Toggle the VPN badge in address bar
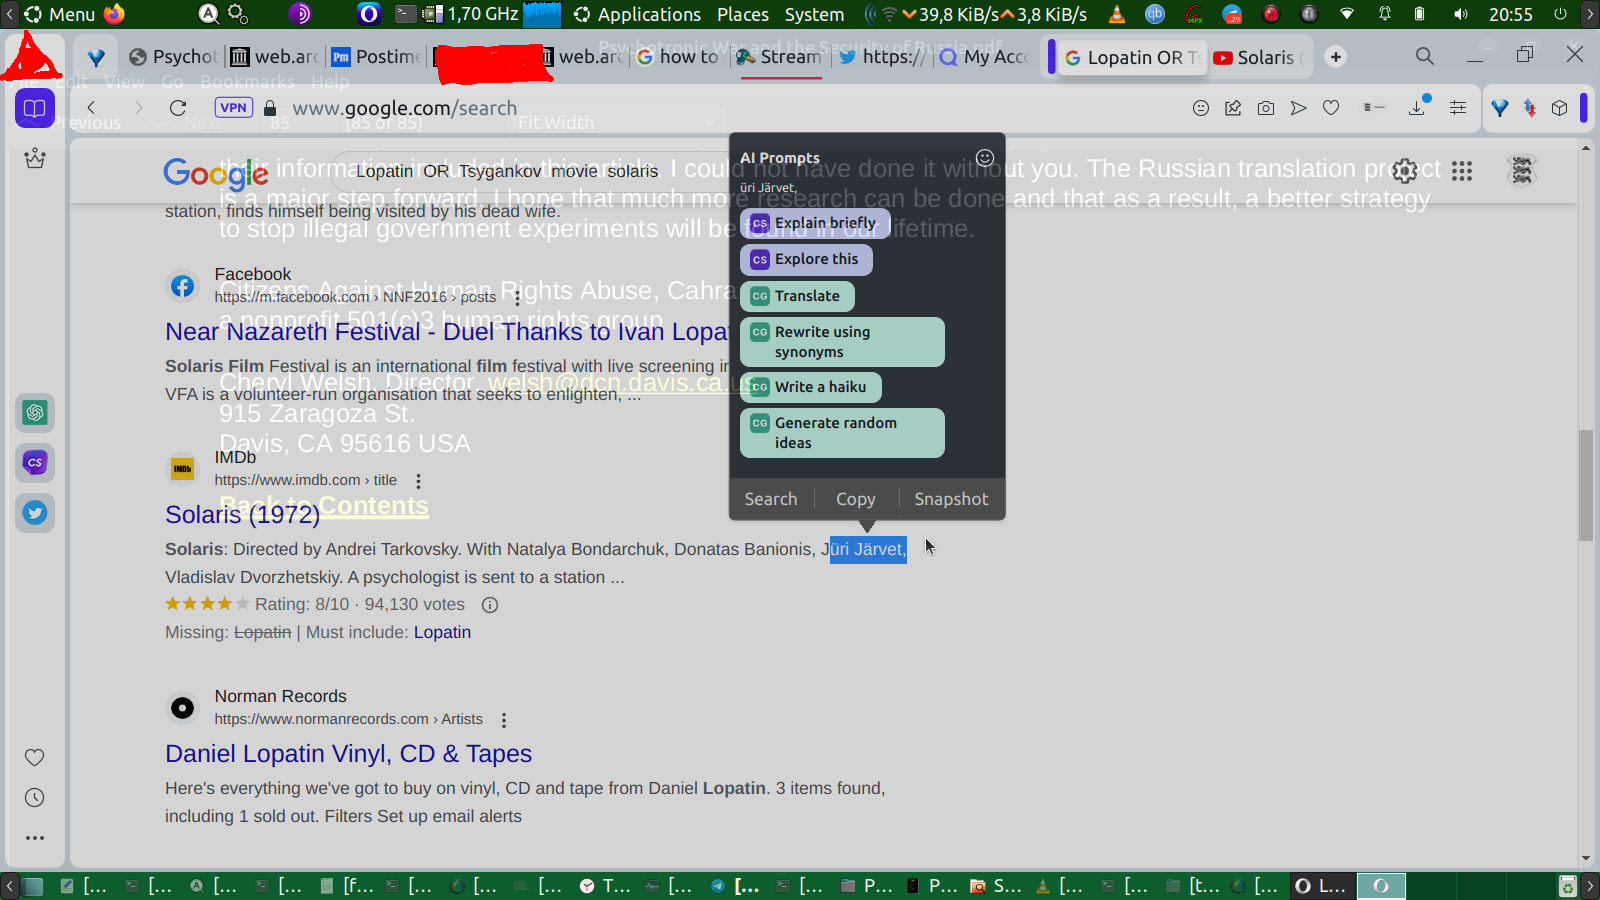Viewport: 1600px width, 900px height. pos(233,108)
